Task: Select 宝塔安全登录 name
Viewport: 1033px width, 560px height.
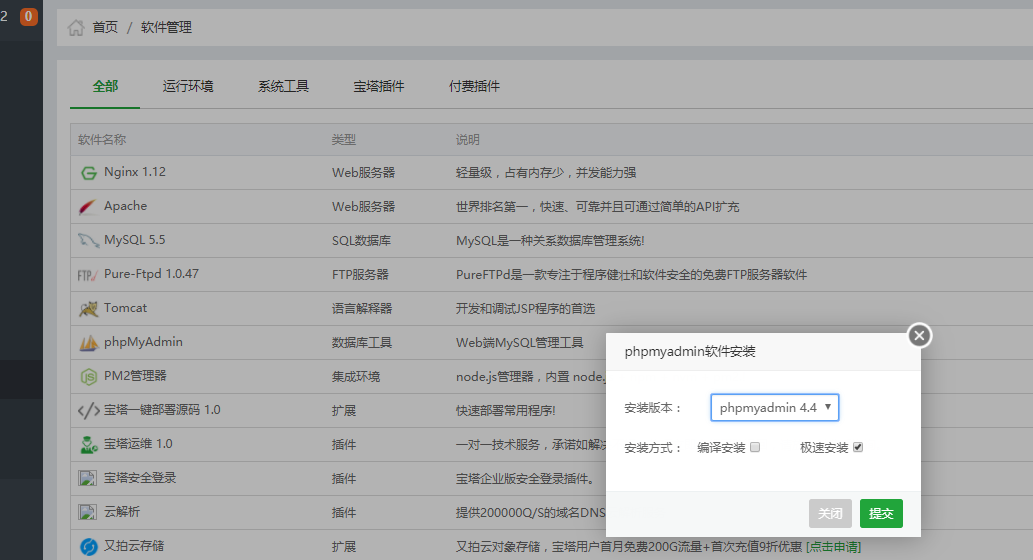Action: tap(140, 478)
